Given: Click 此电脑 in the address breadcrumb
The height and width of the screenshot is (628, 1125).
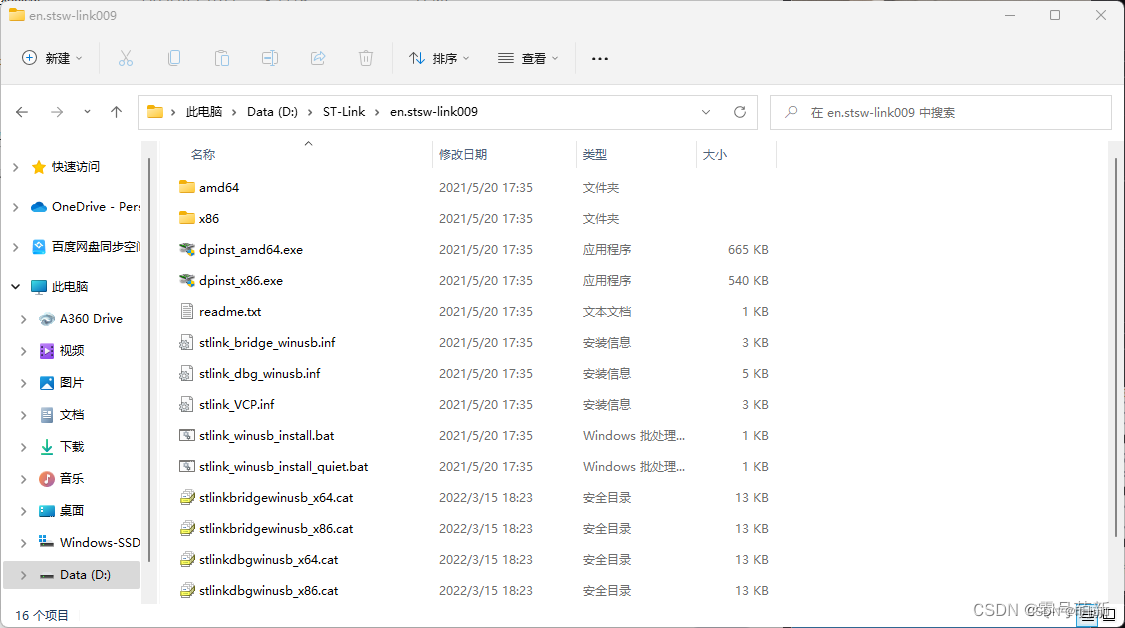Looking at the screenshot, I should click(204, 112).
